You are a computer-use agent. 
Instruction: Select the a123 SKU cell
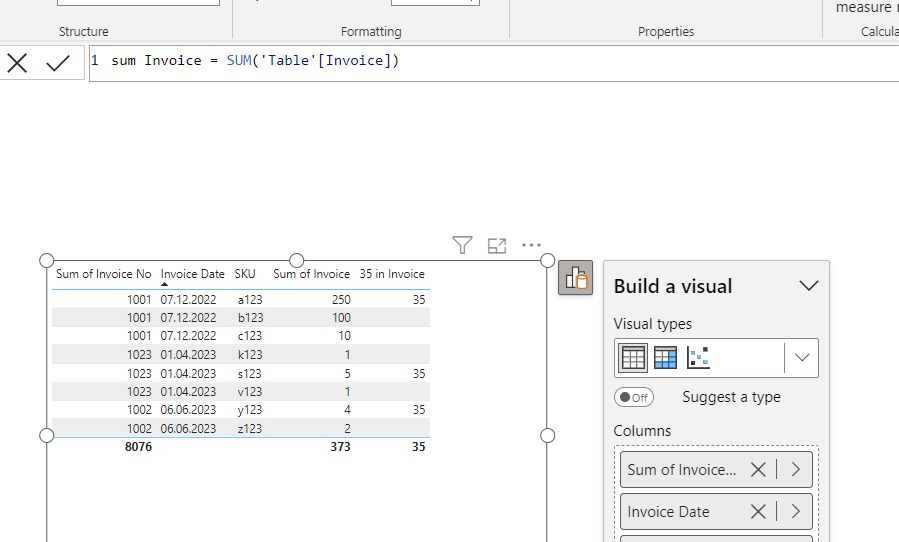(x=250, y=299)
